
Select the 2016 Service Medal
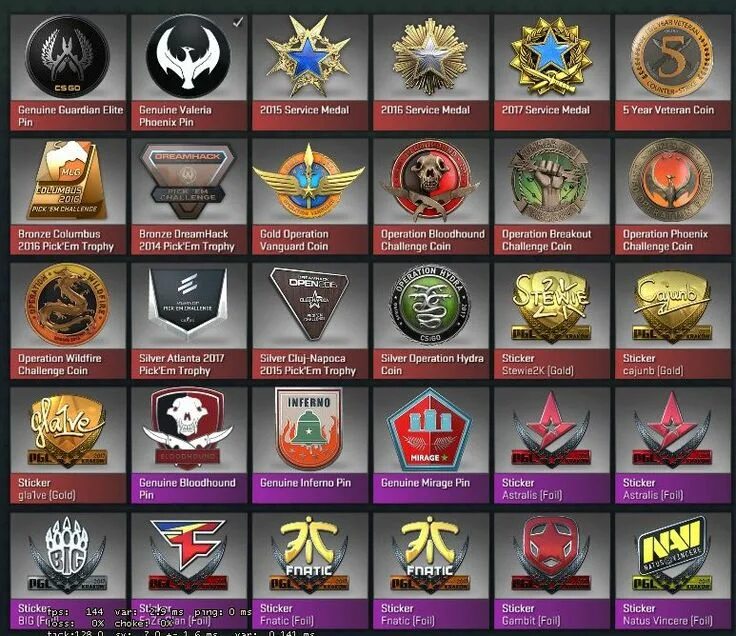click(x=431, y=72)
